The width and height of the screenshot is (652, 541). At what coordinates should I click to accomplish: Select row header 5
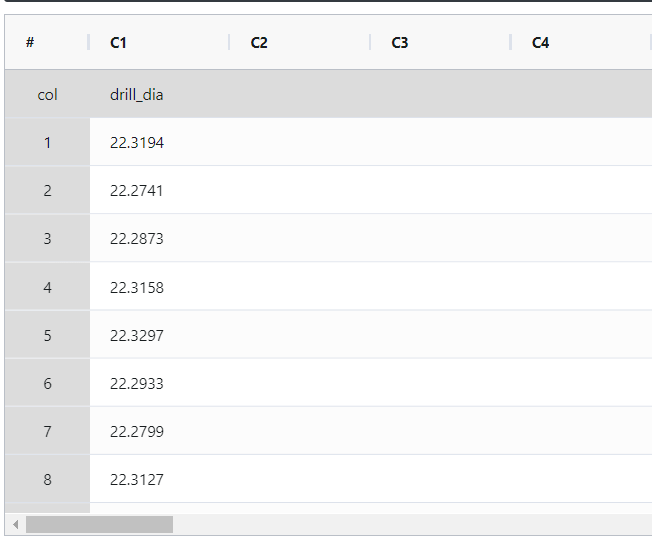tap(47, 335)
